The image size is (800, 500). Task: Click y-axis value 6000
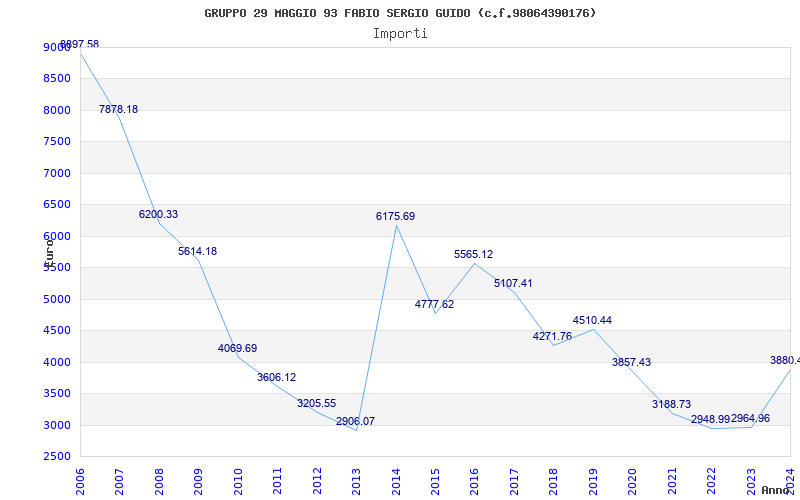tap(57, 236)
